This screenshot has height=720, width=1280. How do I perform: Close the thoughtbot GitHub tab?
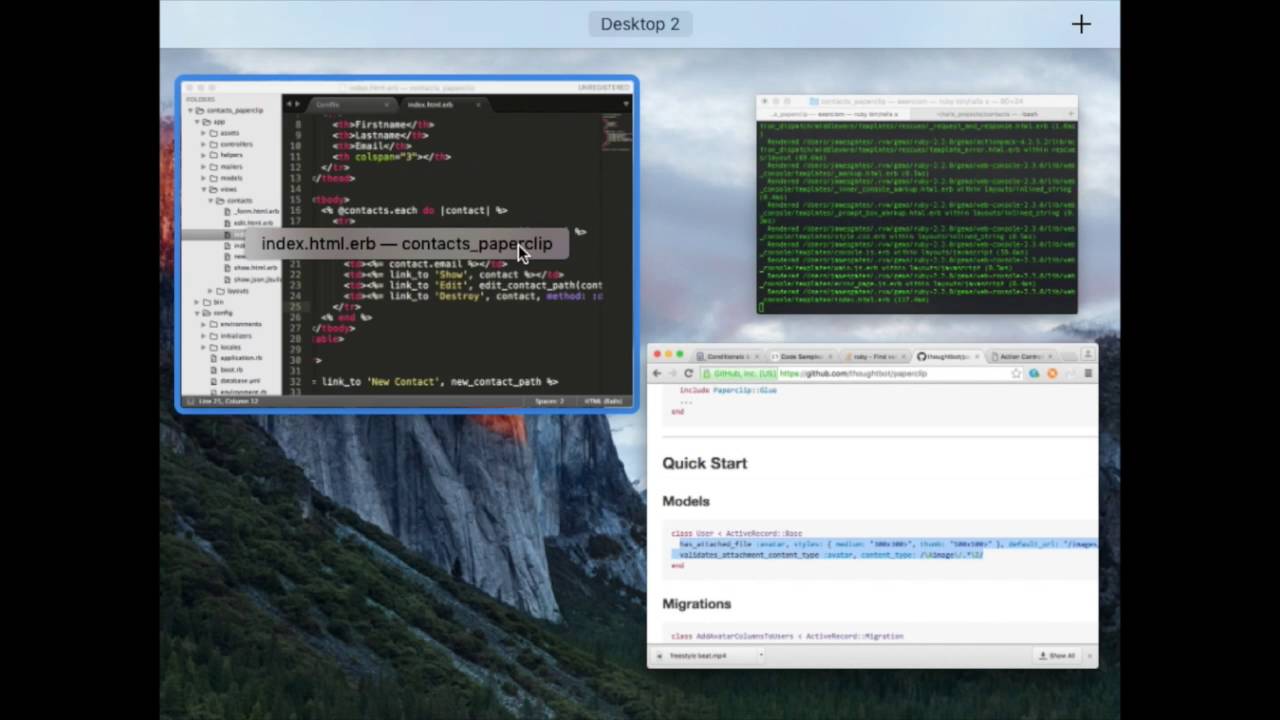click(977, 356)
